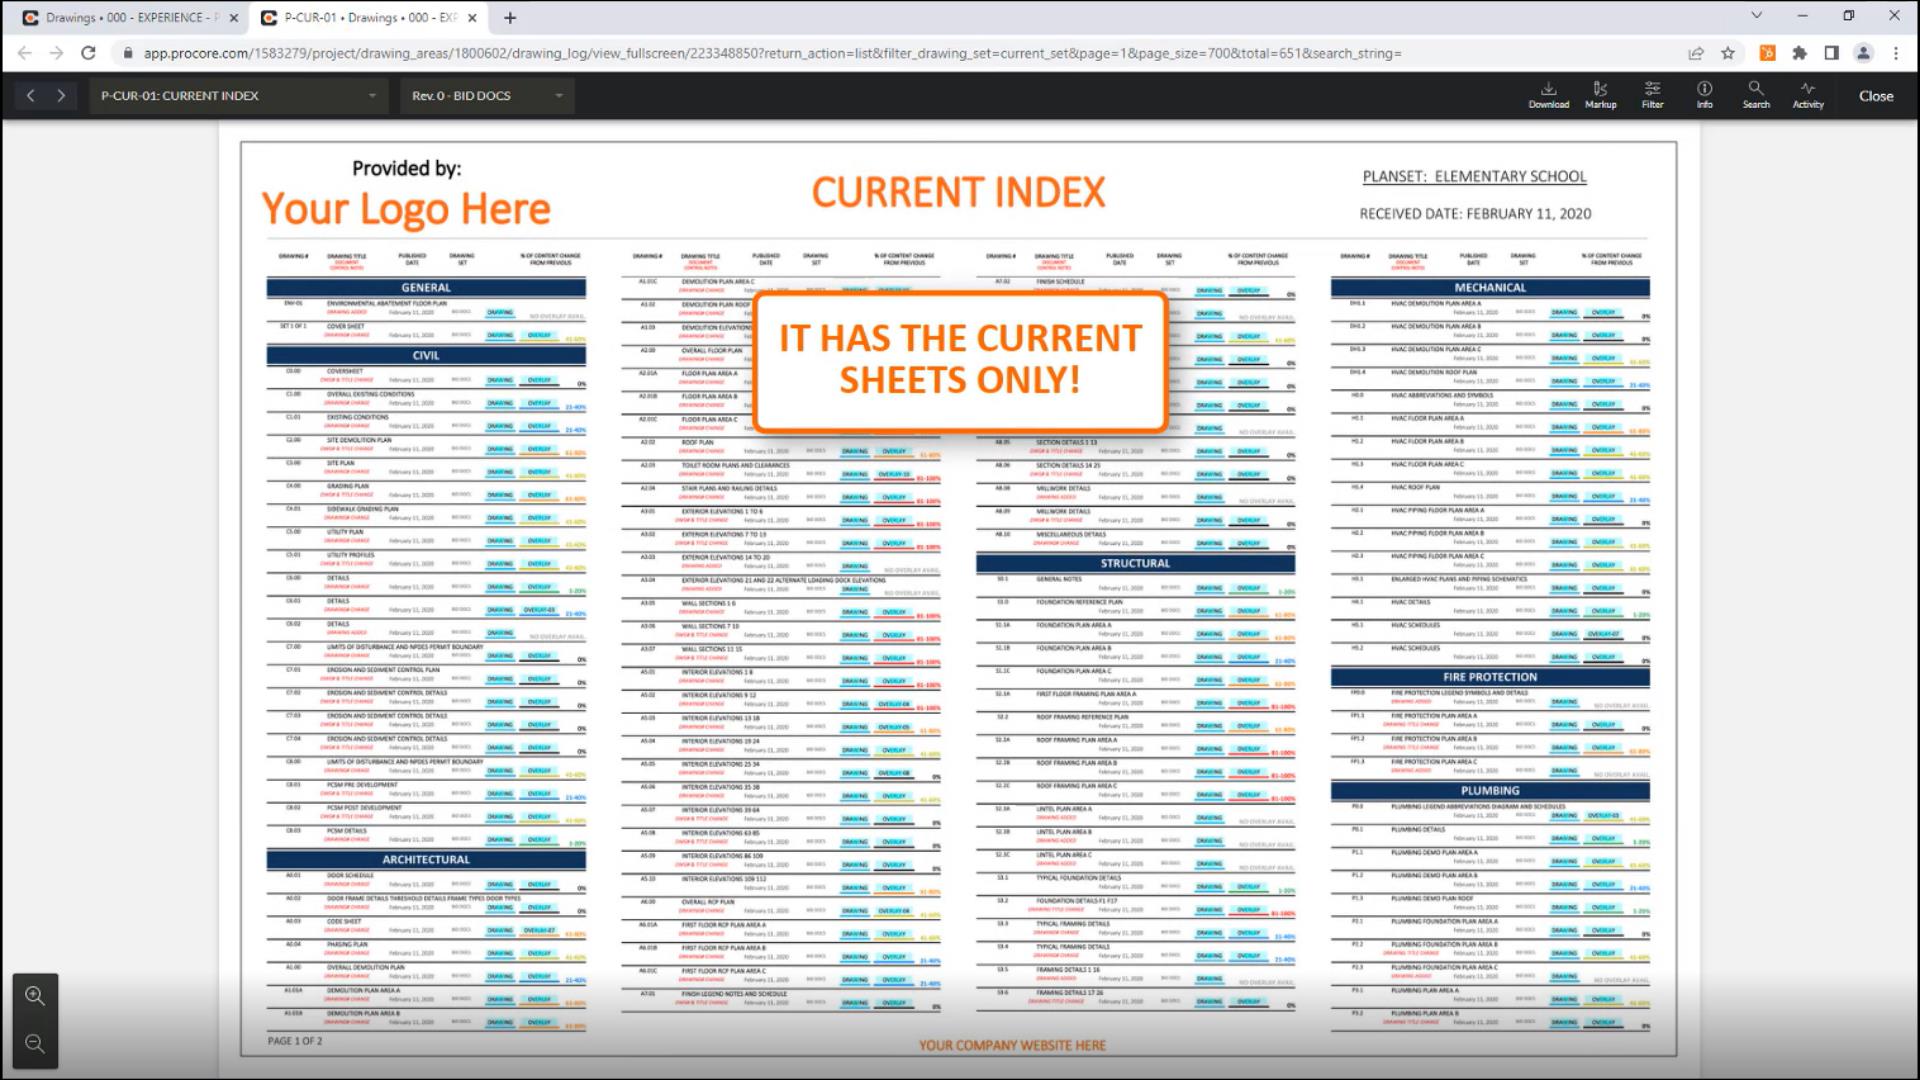Open the drawing Search tool
The image size is (1920, 1080).
(x=1756, y=95)
